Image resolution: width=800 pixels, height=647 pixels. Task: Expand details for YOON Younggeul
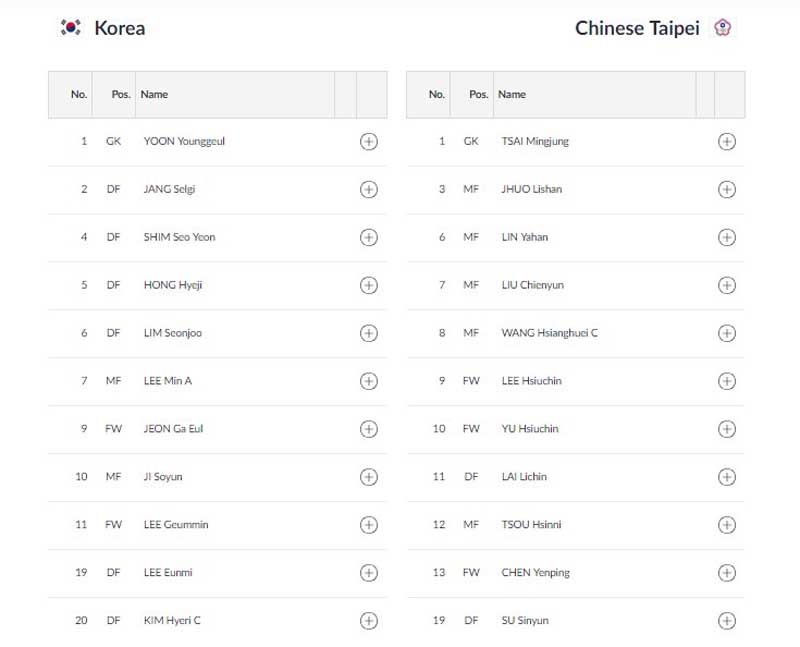[x=369, y=141]
